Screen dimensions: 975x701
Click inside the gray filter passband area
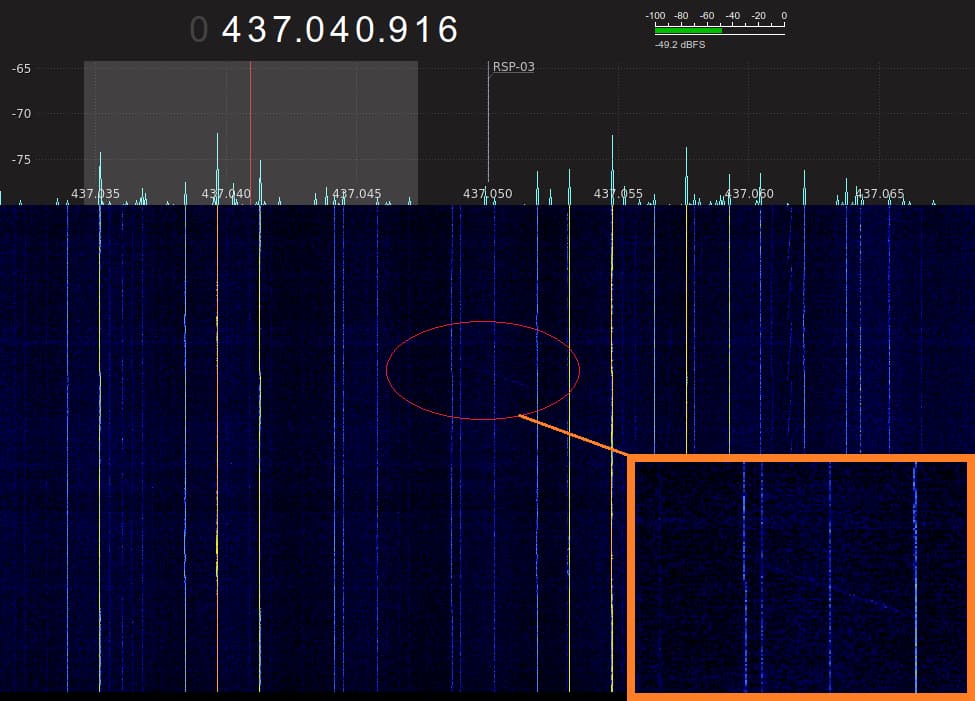pyautogui.click(x=340, y=120)
